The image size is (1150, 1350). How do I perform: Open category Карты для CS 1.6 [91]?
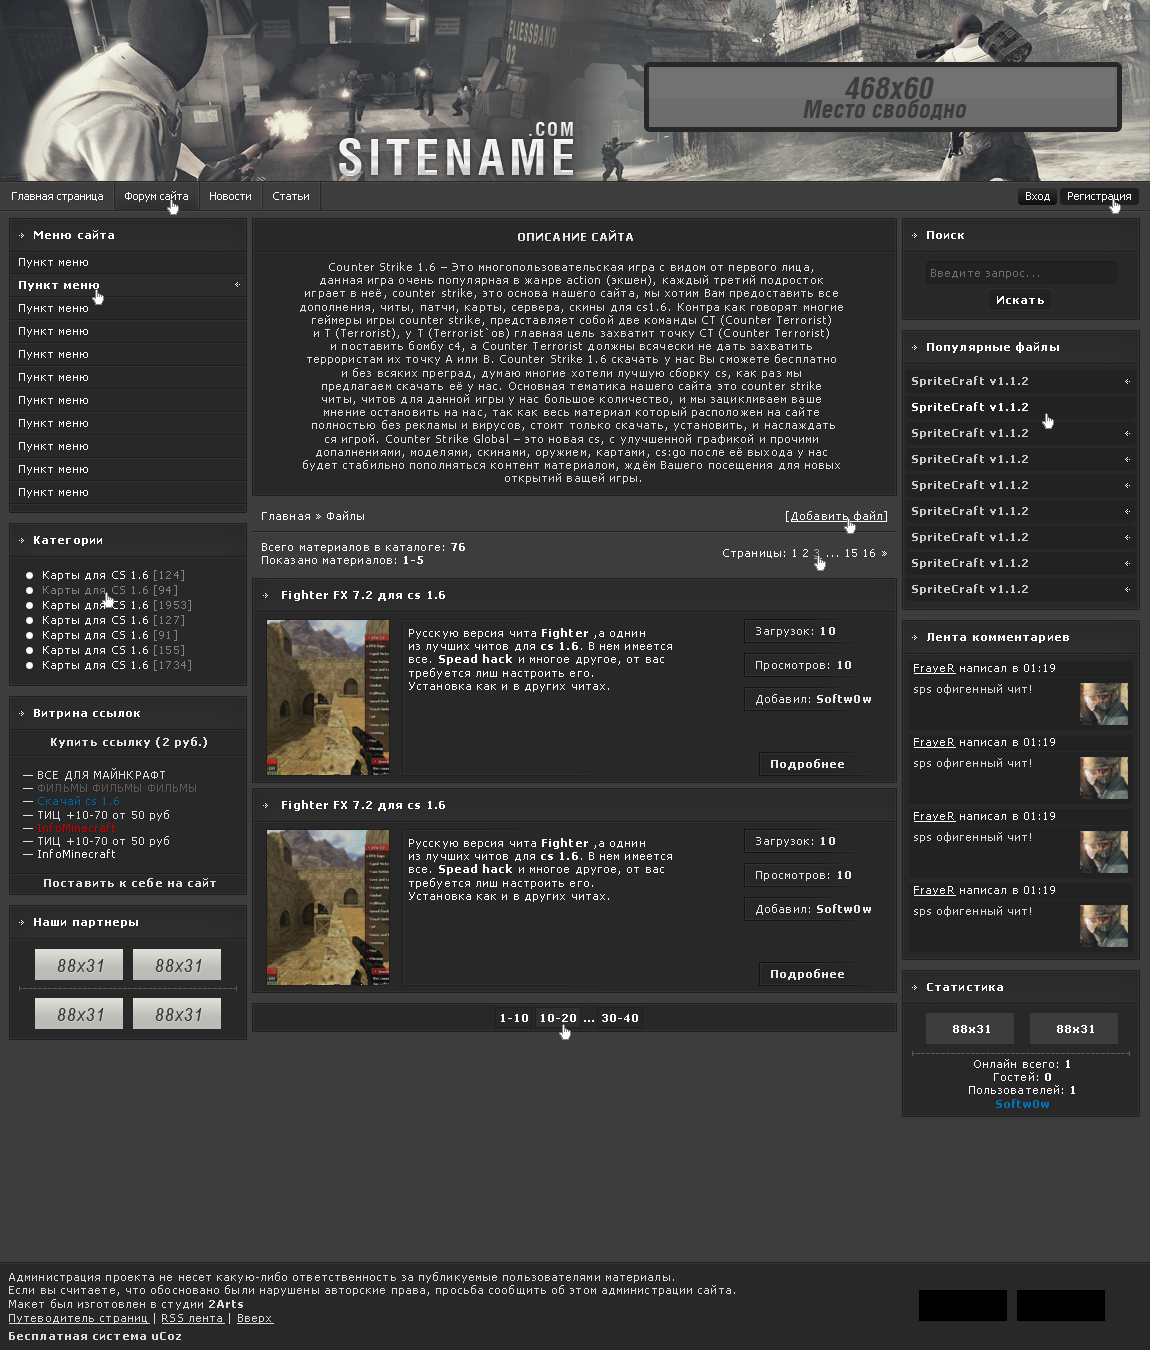point(109,635)
